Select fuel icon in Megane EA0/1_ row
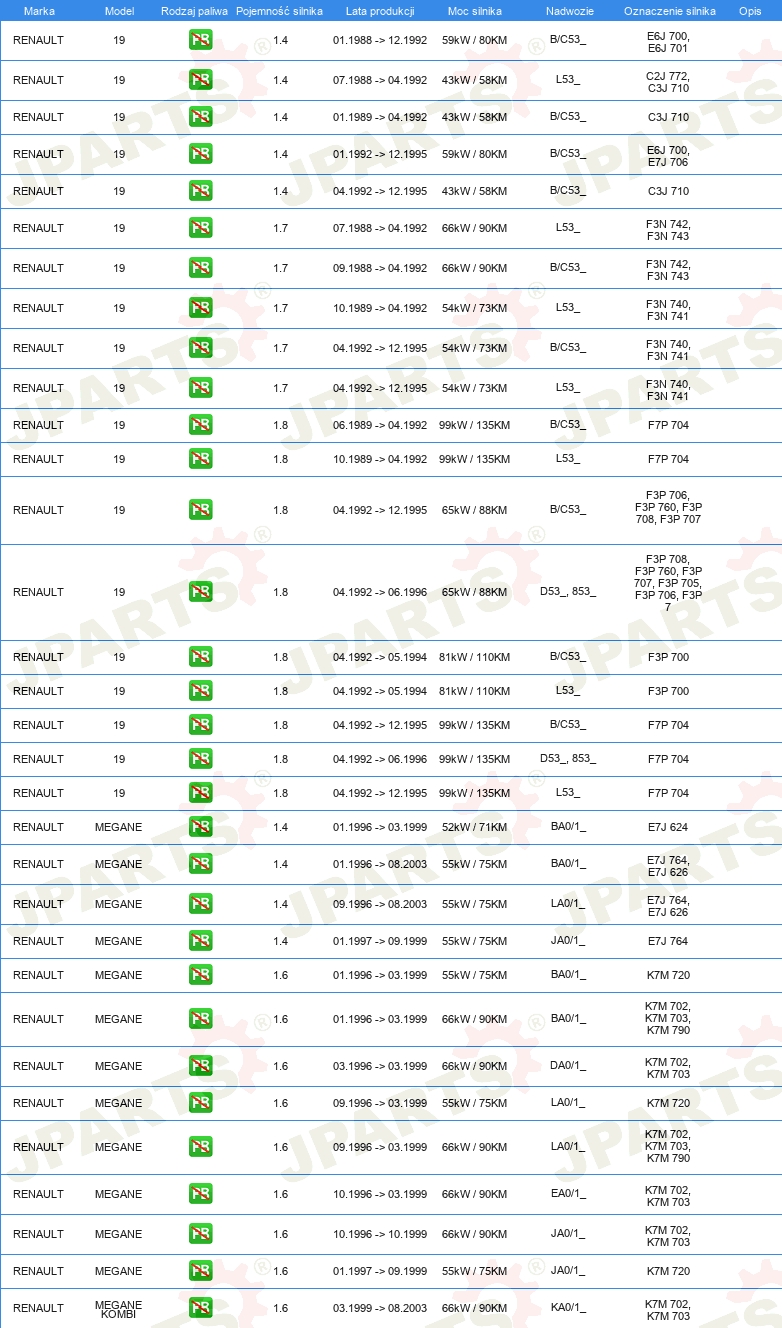 [200, 1195]
